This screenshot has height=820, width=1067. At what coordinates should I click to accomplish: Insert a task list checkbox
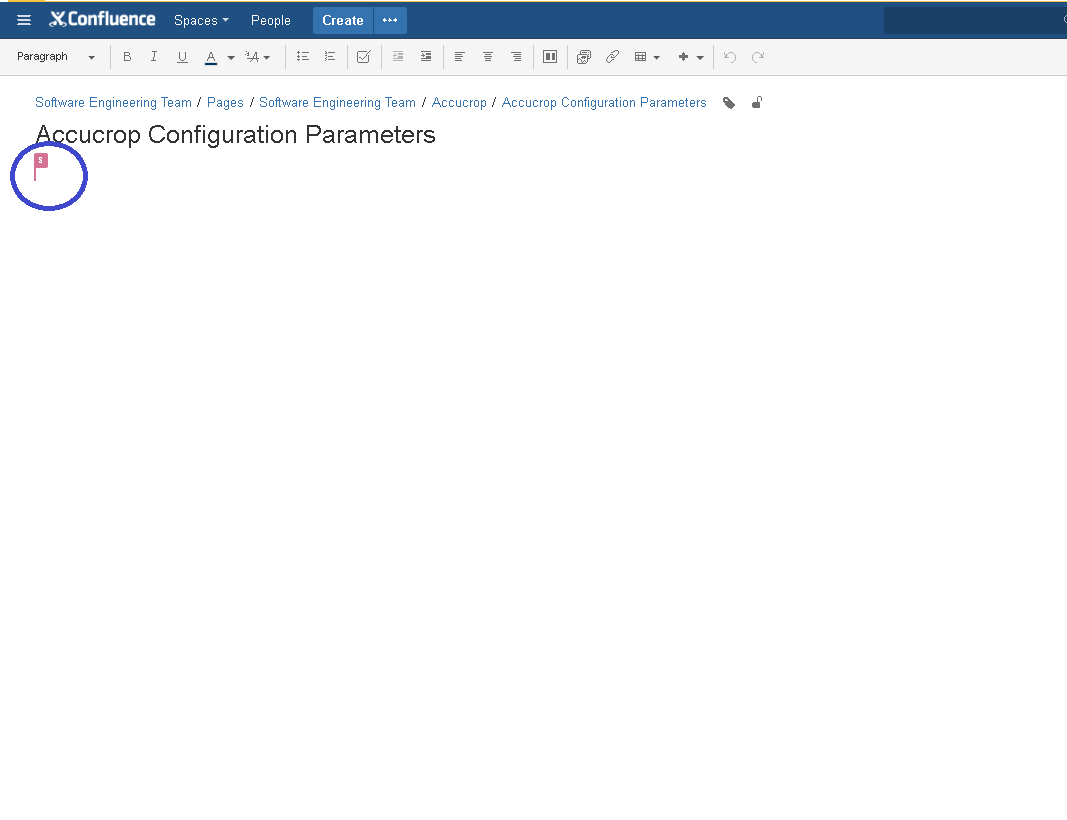(363, 56)
